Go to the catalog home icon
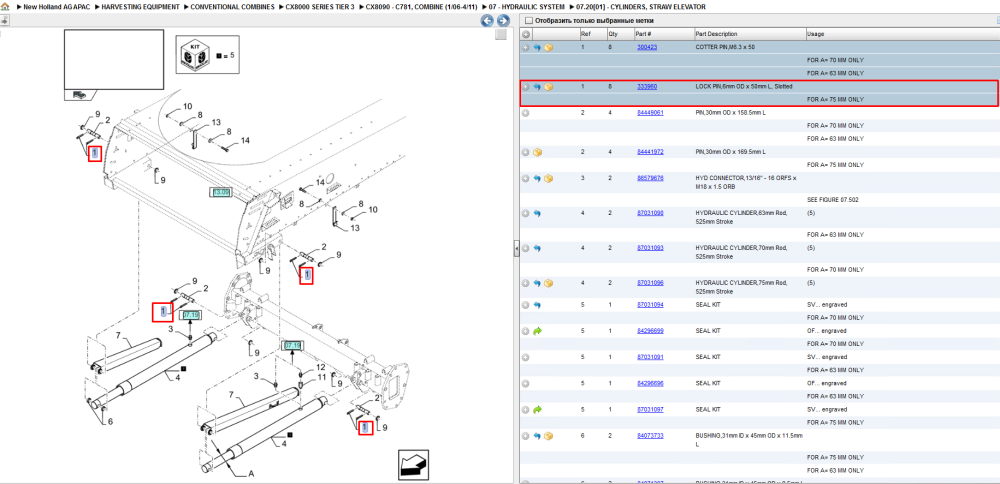Viewport: 1000px width, 484px height. pos(5,6)
